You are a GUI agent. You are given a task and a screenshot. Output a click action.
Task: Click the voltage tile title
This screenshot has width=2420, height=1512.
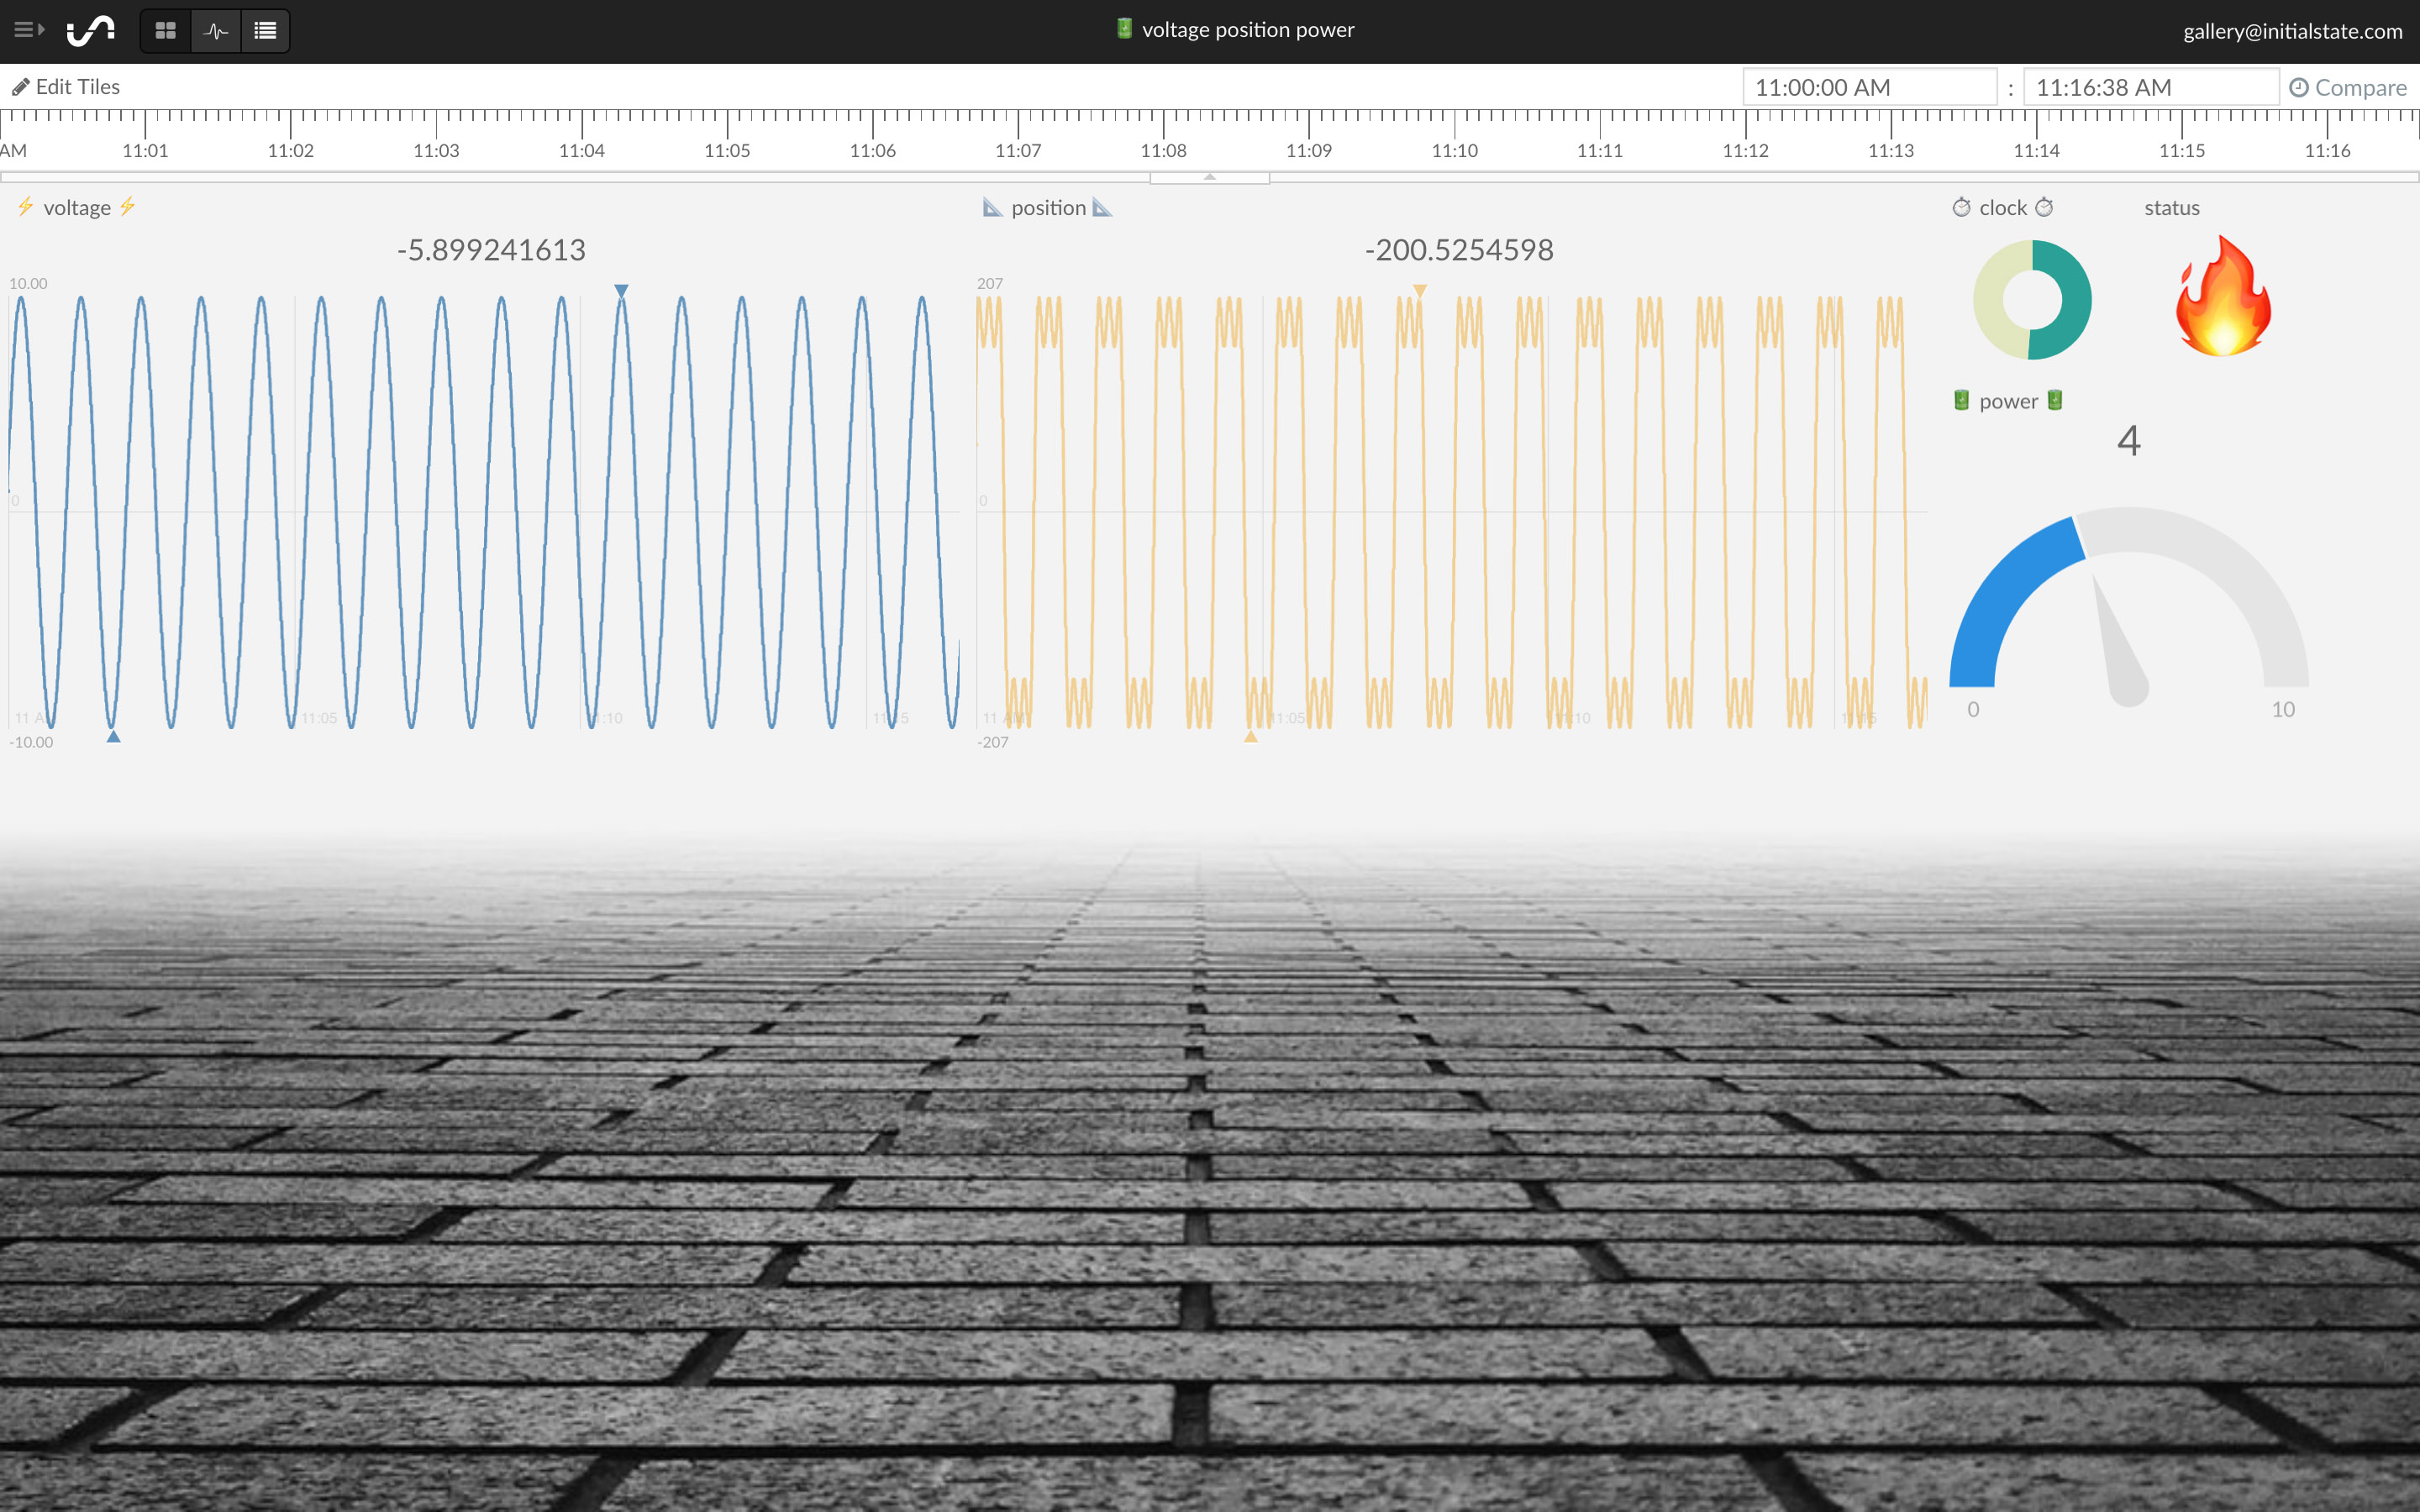coord(77,208)
